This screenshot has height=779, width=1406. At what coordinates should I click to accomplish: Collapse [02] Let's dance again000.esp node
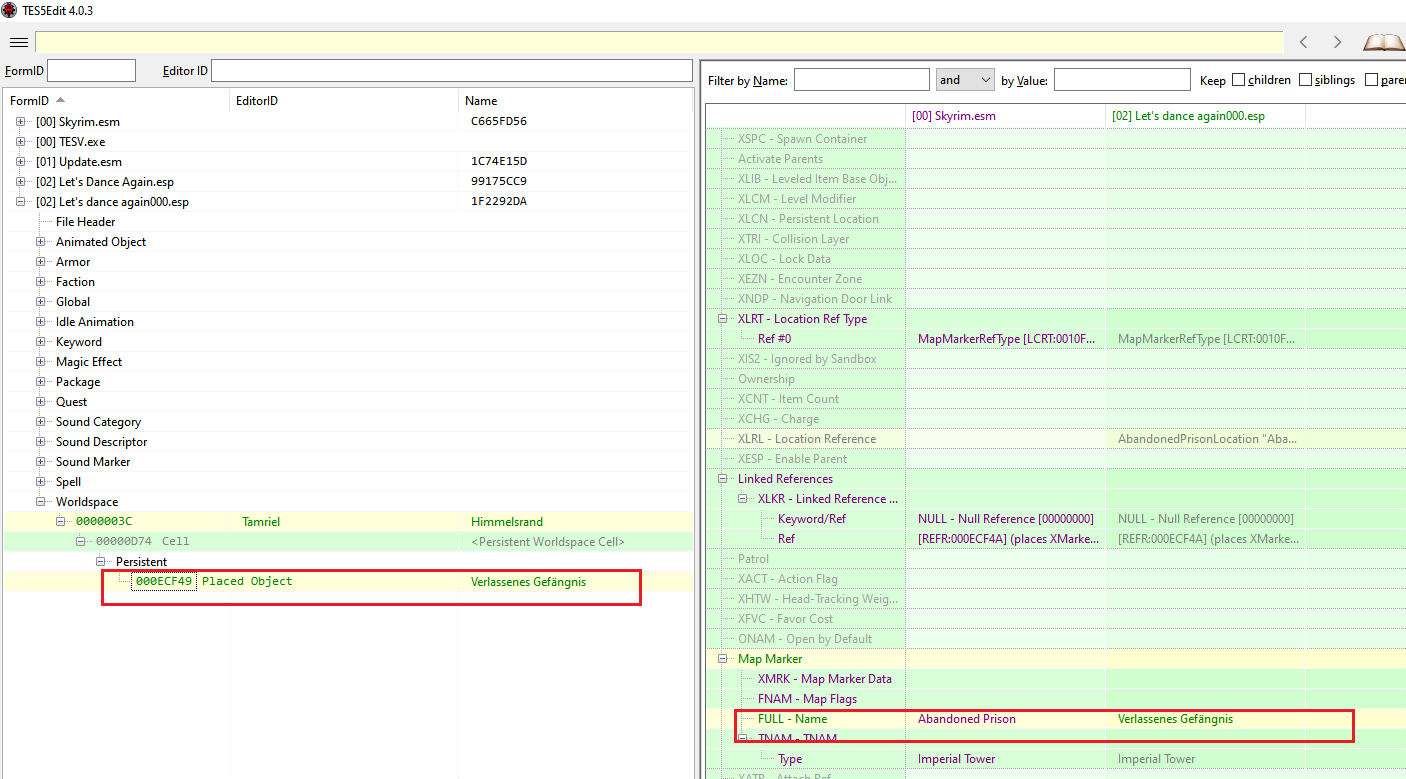pyautogui.click(x=21, y=202)
